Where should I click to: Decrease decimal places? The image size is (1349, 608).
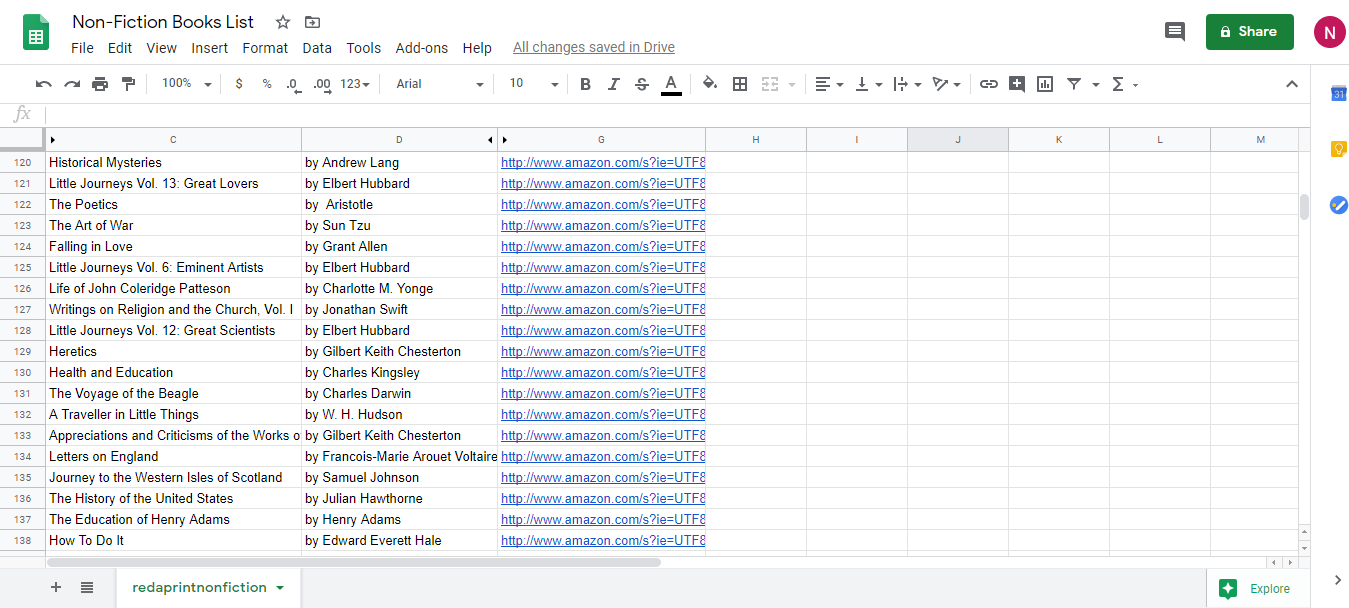tap(293, 84)
